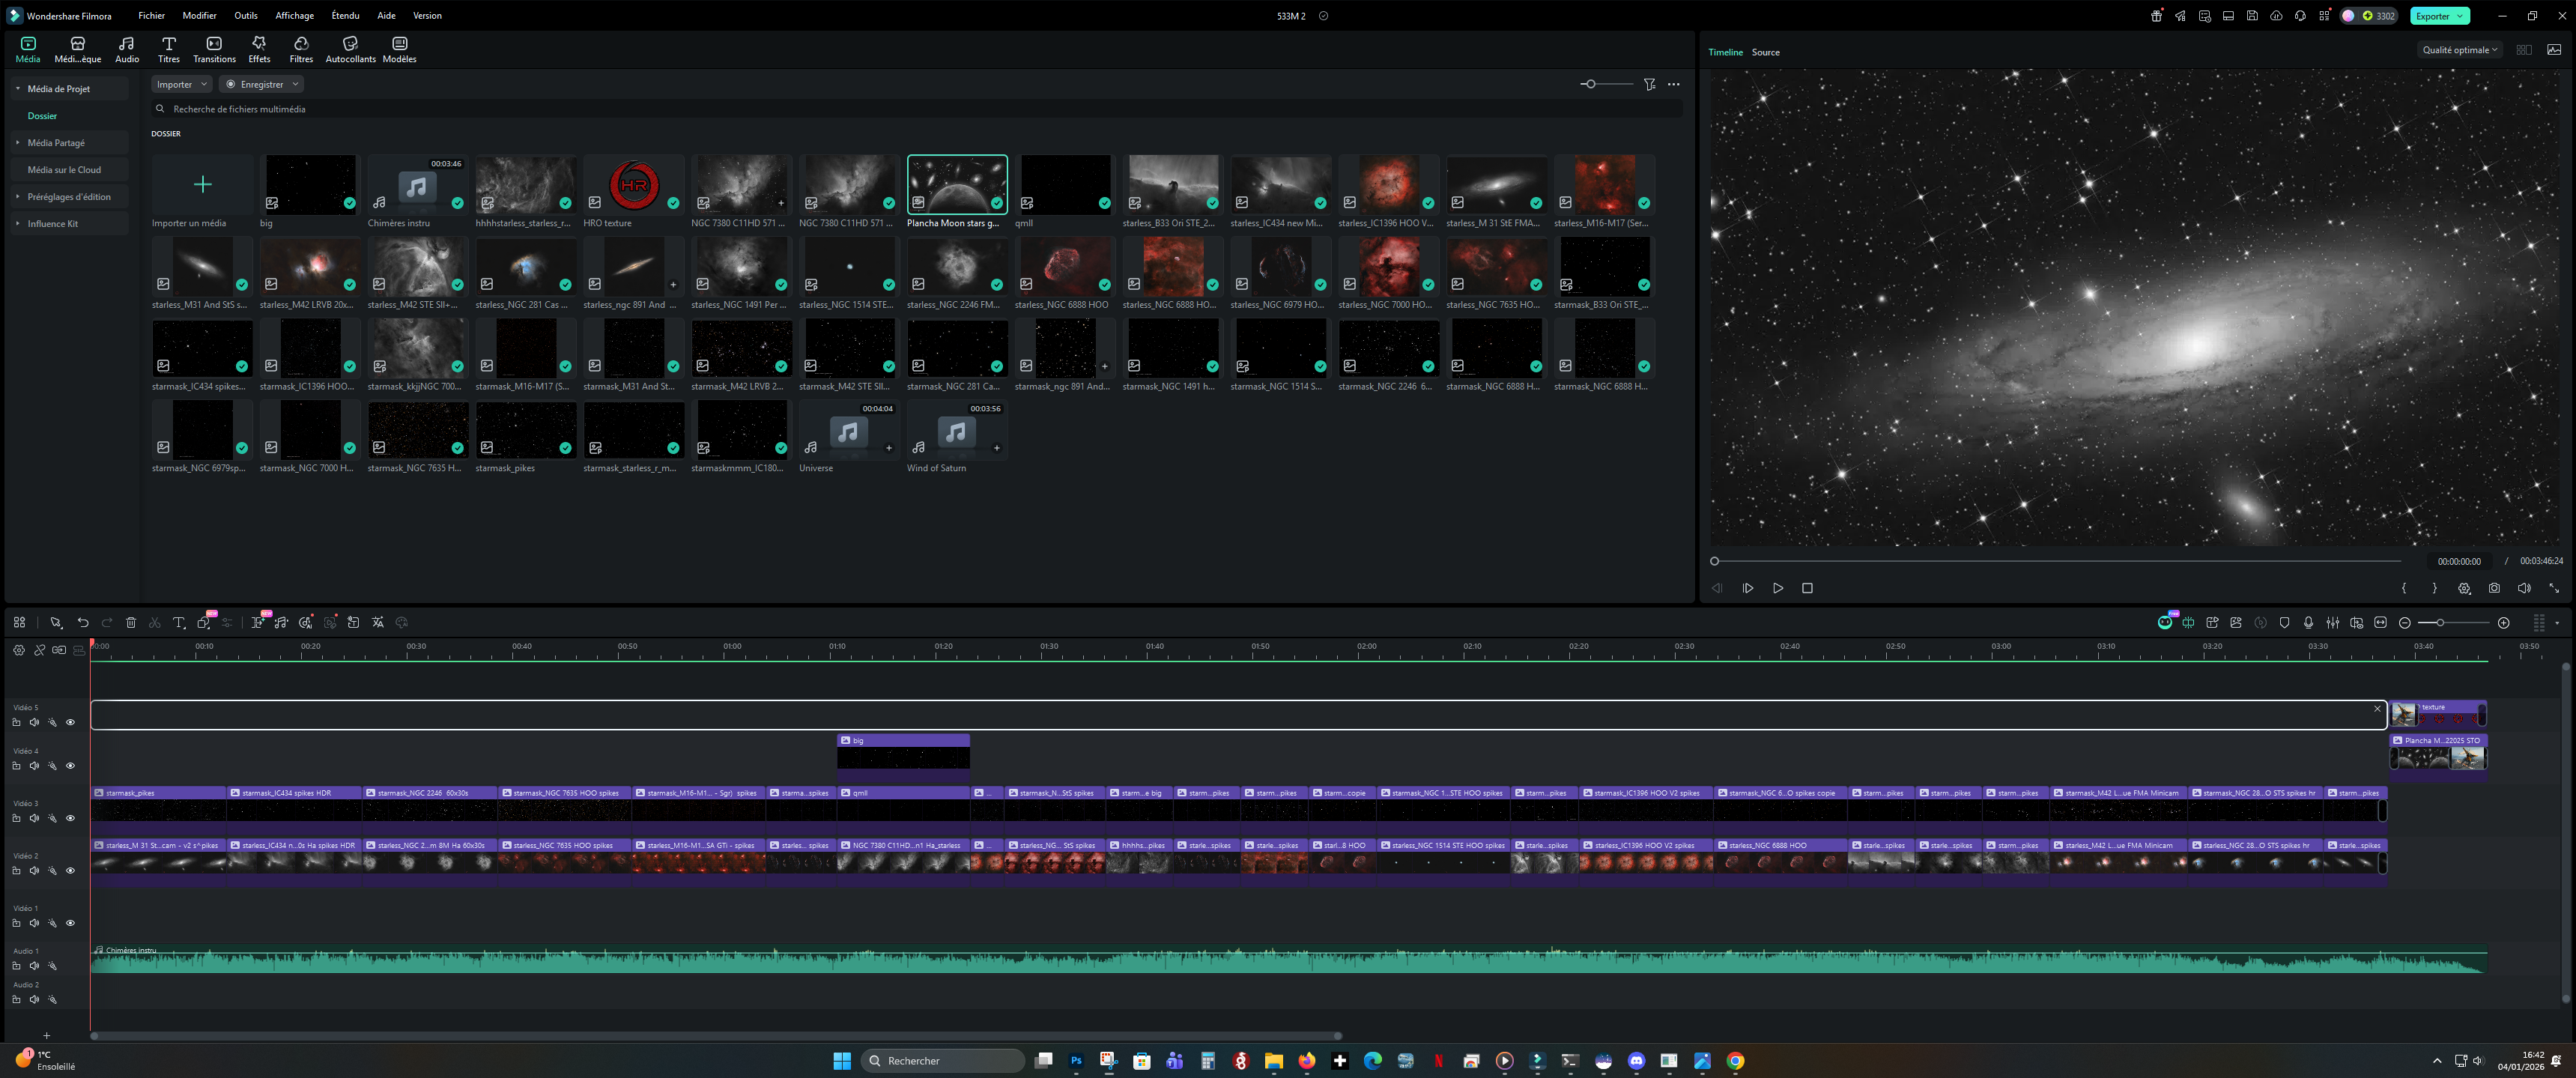
Task: Mute the Audio 1 track
Action: (34, 966)
